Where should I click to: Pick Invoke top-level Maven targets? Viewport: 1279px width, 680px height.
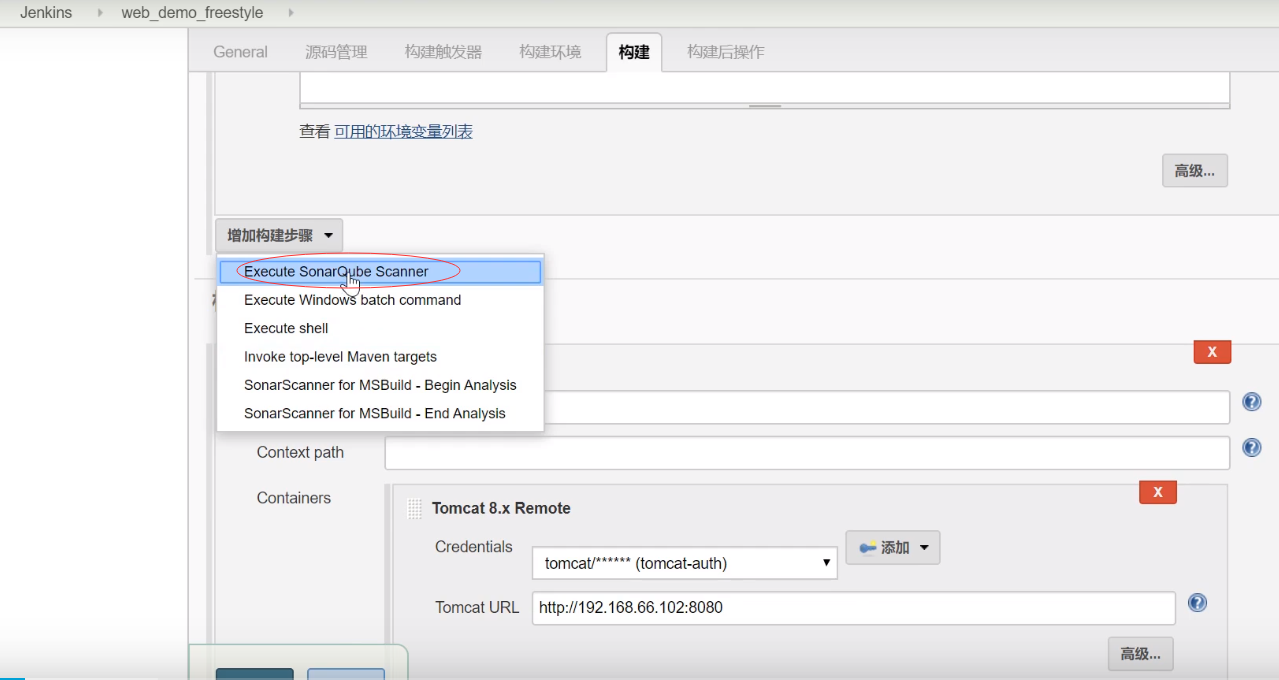pos(380,357)
